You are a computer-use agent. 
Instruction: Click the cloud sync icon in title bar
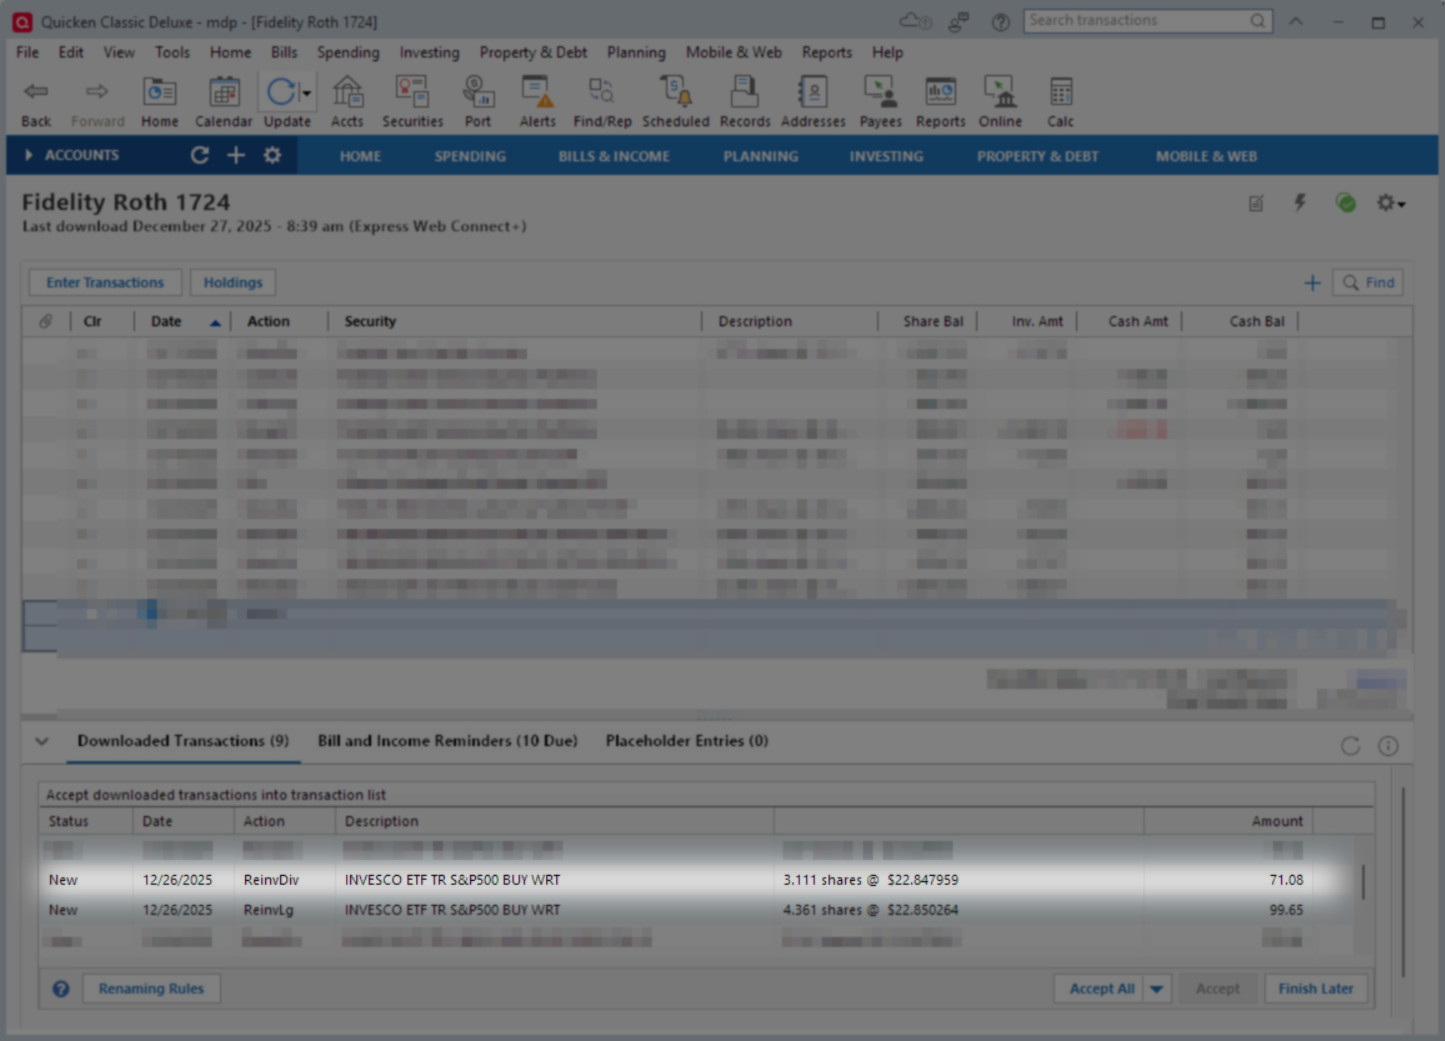pos(915,21)
